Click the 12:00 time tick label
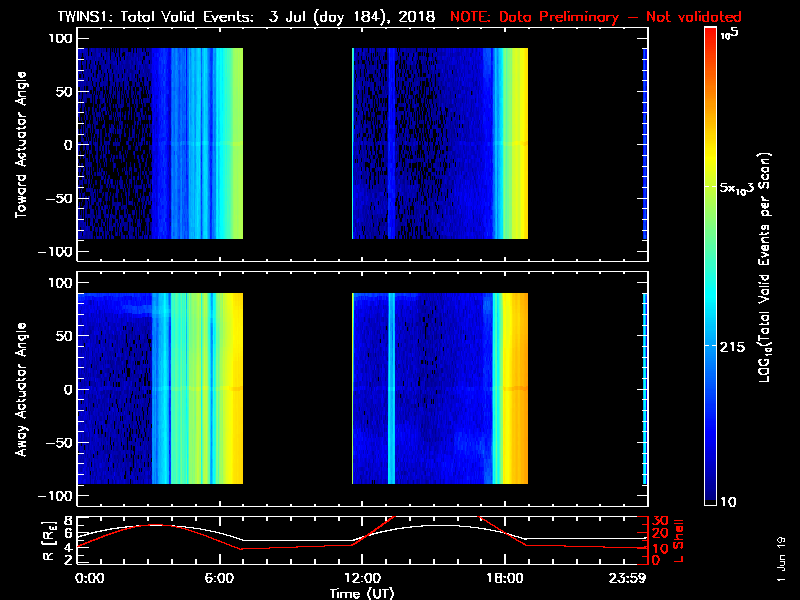800x600 pixels. point(359,578)
